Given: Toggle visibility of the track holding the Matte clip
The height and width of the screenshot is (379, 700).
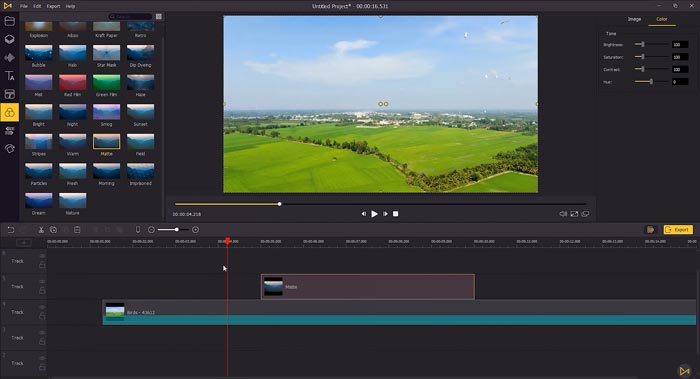Looking at the screenshot, I should pyautogui.click(x=42, y=282).
